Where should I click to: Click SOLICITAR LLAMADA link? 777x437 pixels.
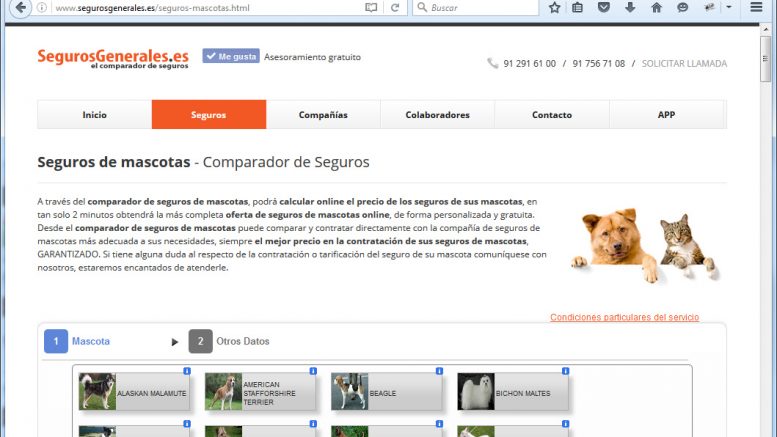click(684, 63)
